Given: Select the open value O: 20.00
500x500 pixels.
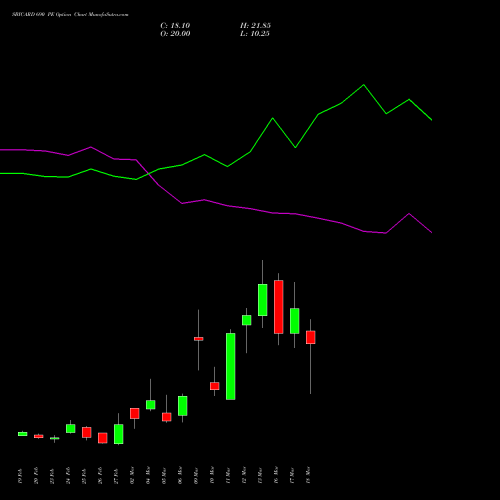Looking at the screenshot, I should click(x=175, y=34).
